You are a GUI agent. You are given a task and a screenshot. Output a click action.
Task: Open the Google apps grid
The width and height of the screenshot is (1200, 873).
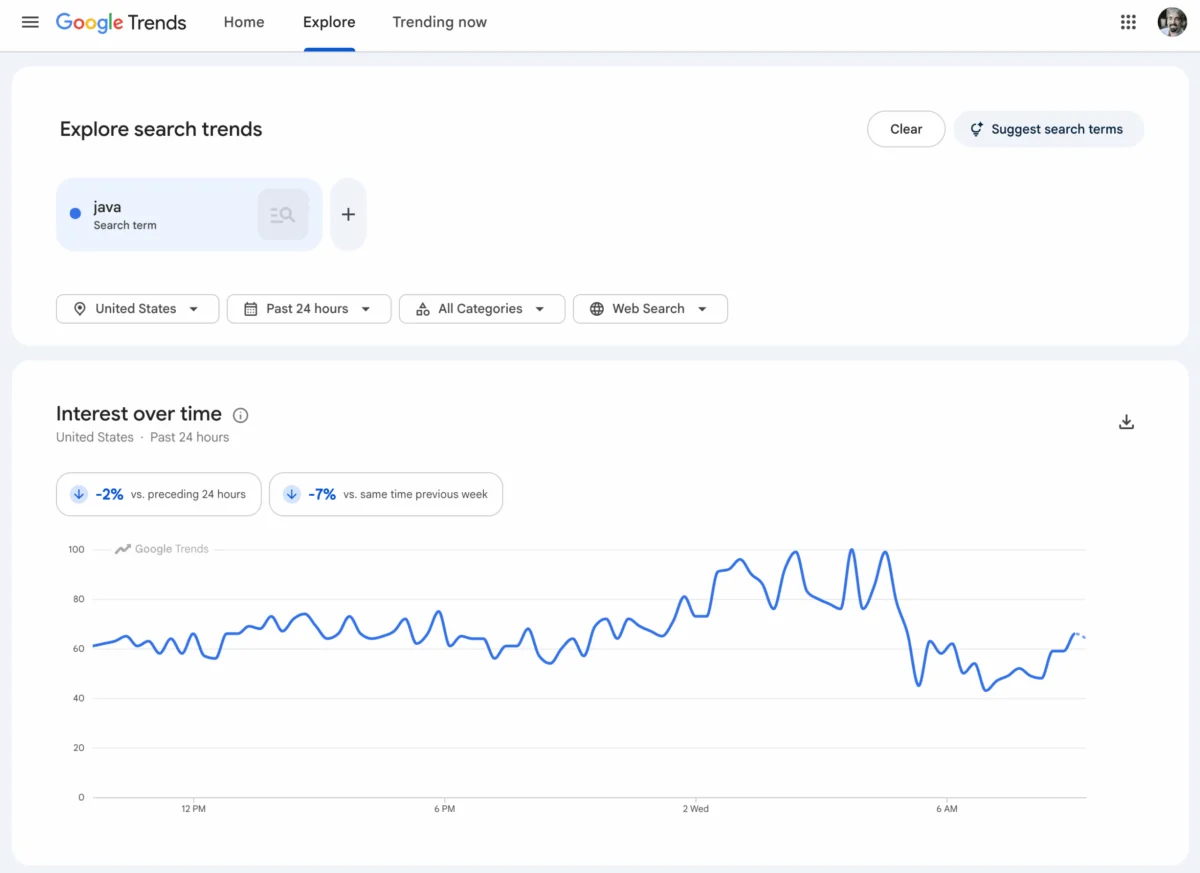click(x=1128, y=22)
